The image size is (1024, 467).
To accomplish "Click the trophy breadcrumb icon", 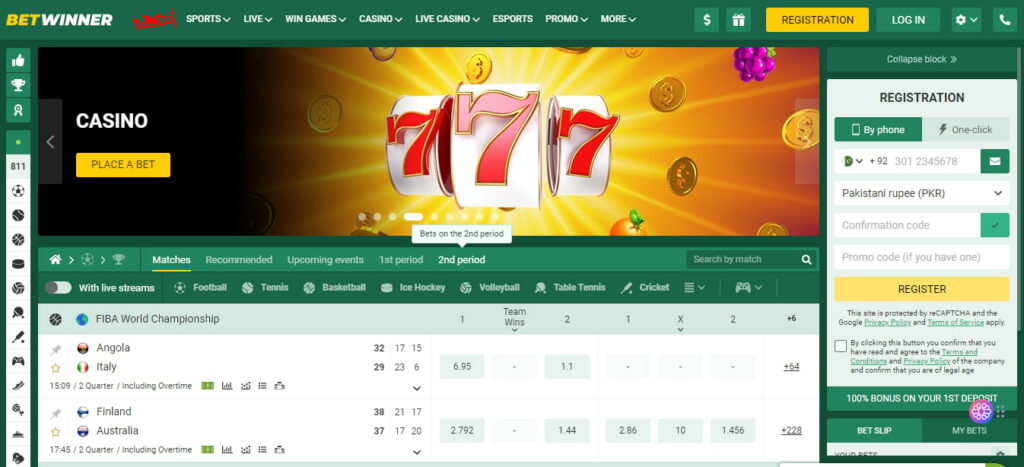I will pyautogui.click(x=118, y=259).
